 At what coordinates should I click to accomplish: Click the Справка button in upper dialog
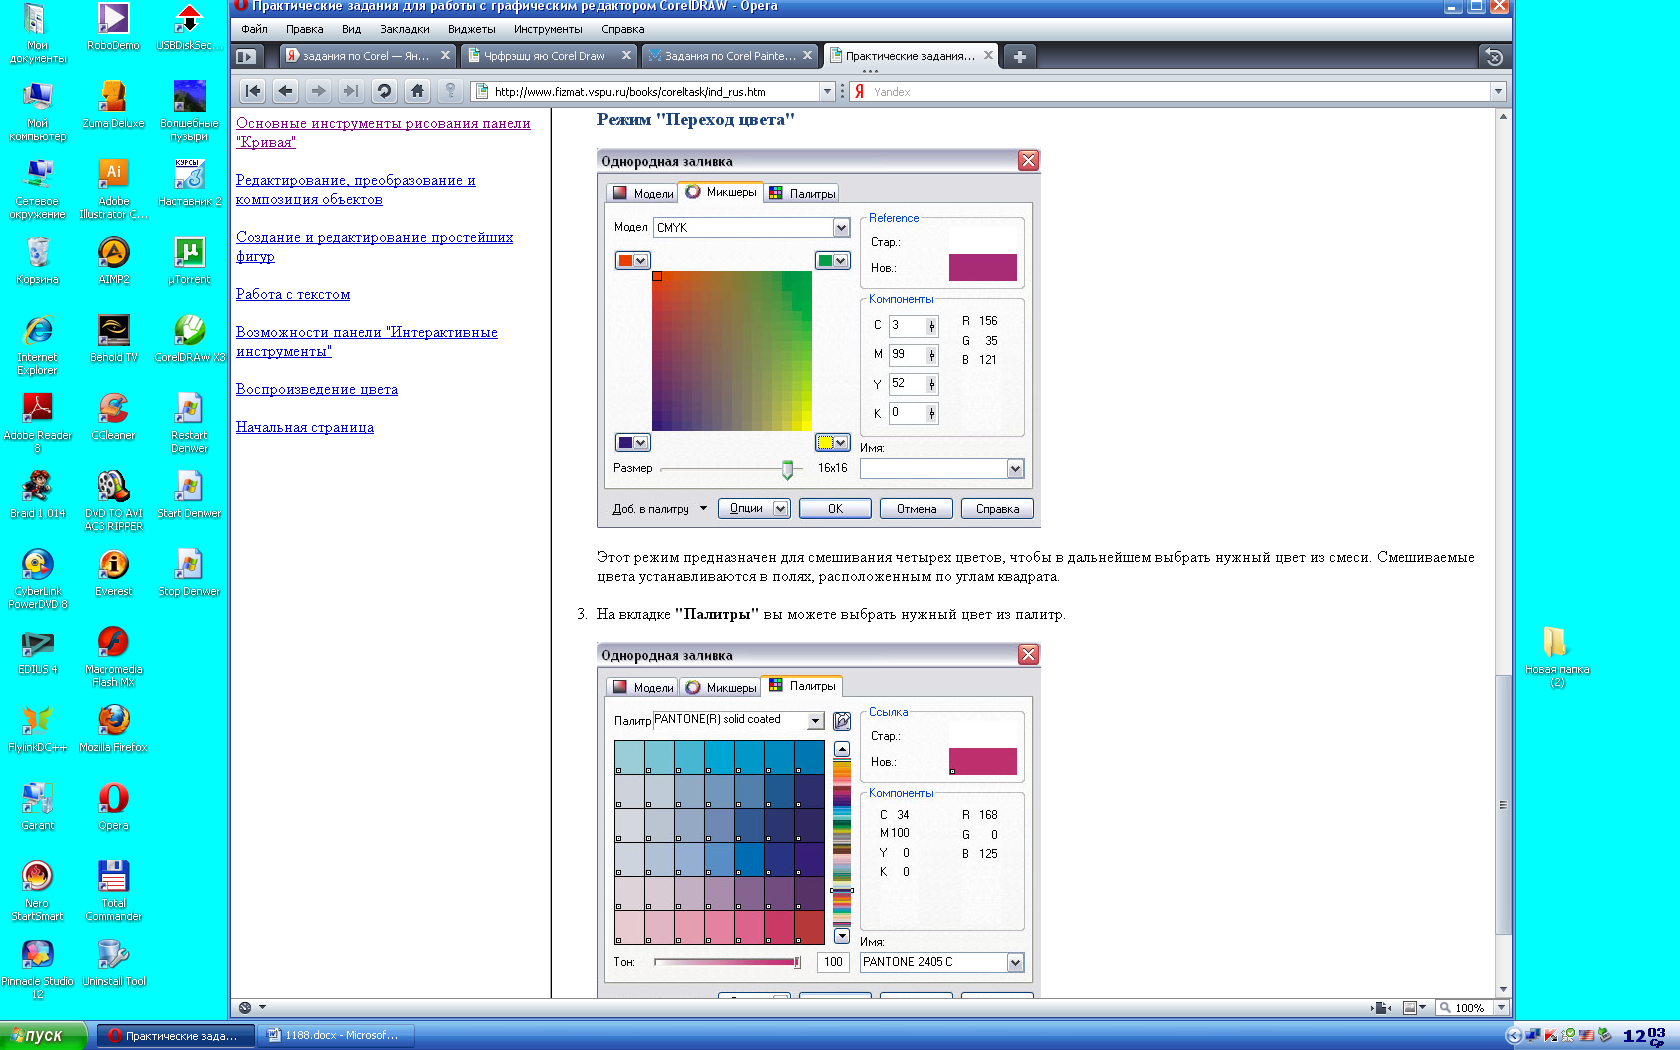click(x=997, y=509)
